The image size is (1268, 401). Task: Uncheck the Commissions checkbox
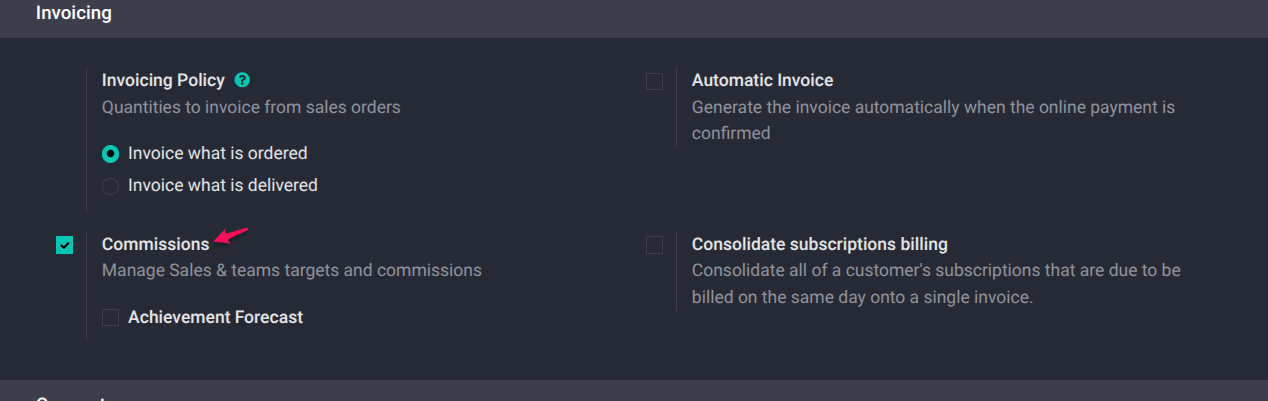tap(65, 245)
